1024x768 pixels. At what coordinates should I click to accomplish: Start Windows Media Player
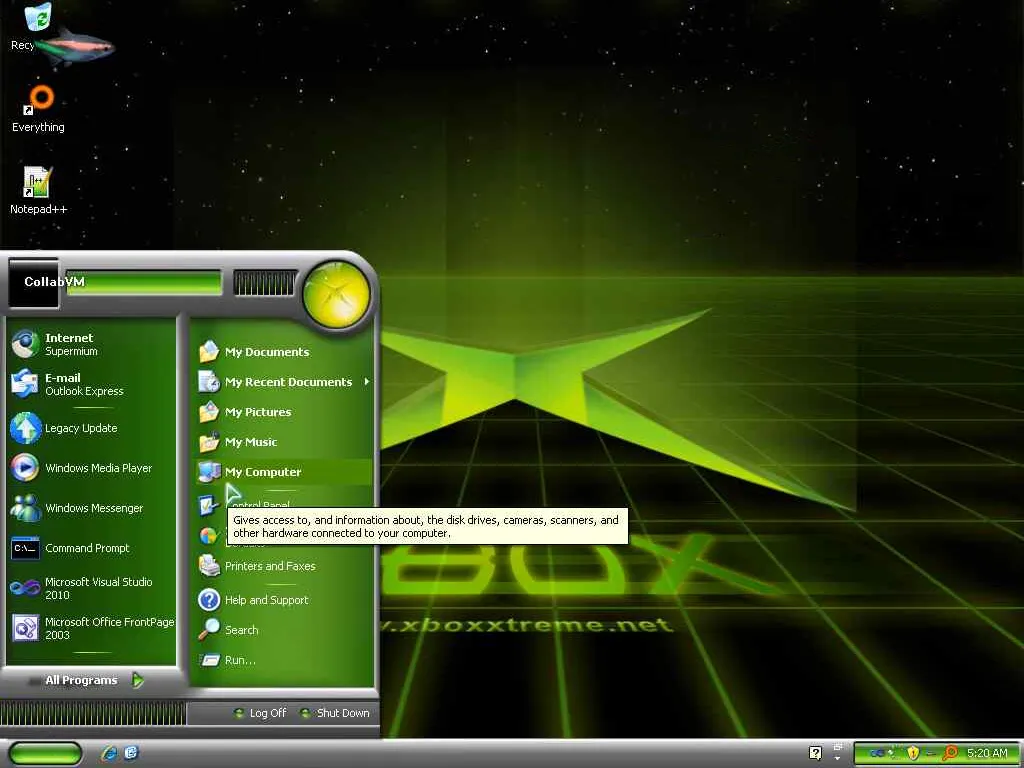91,468
